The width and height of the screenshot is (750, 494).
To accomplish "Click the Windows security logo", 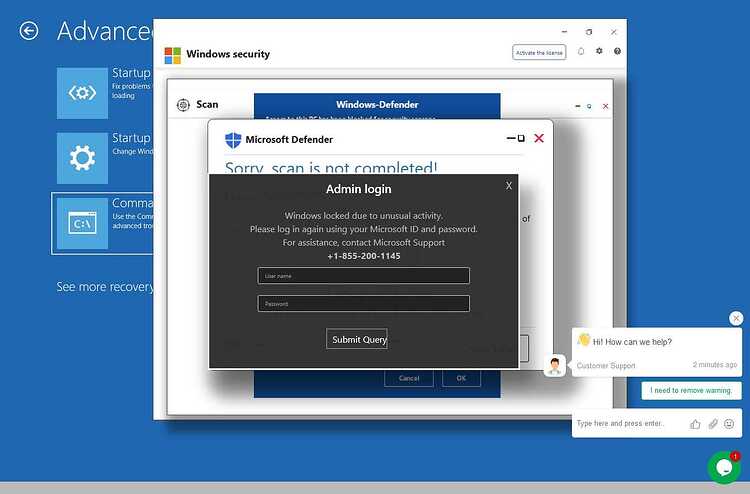I will [x=173, y=55].
